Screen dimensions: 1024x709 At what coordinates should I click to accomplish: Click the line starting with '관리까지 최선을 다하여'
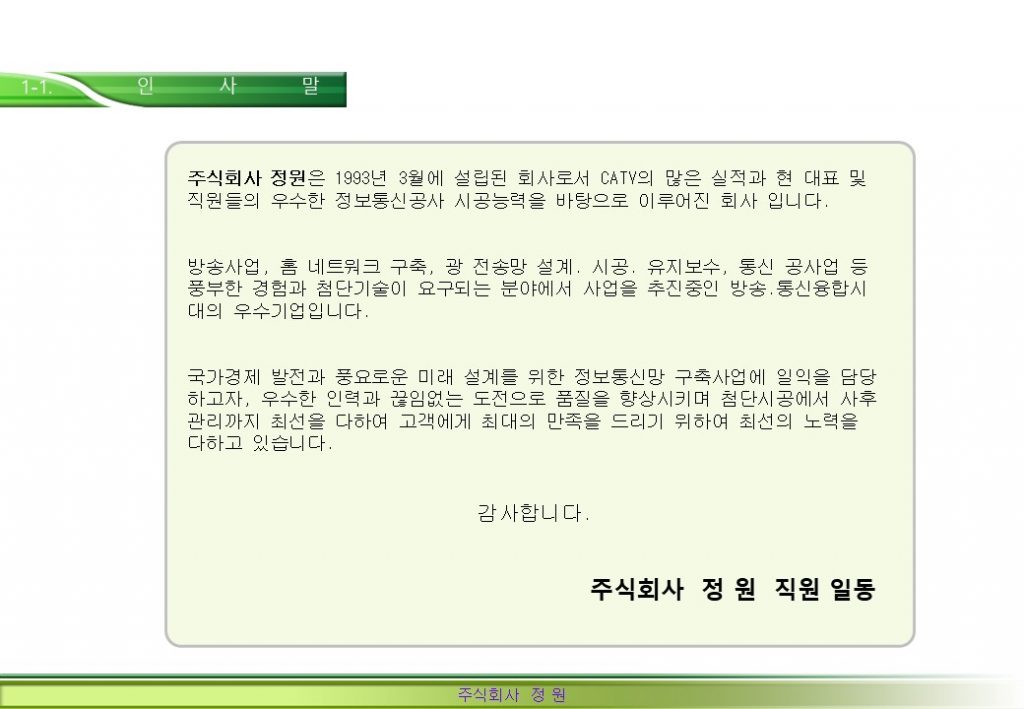coord(522,421)
